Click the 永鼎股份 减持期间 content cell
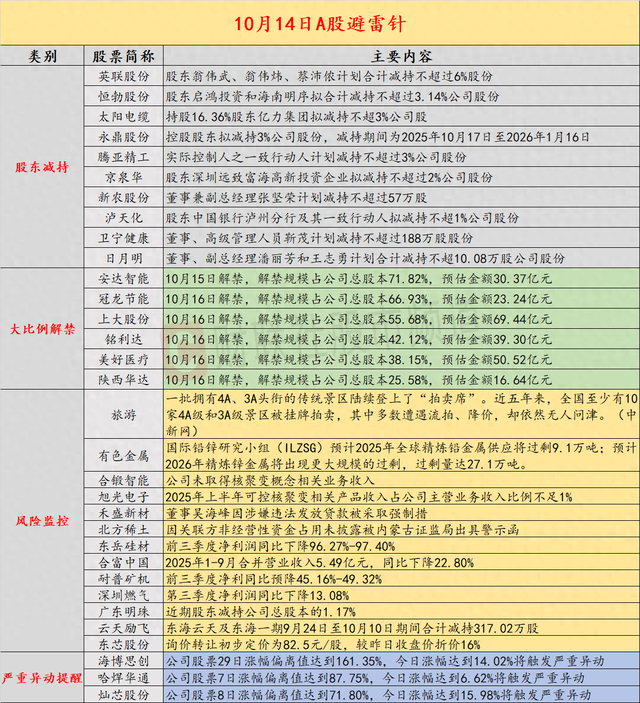This screenshot has width=640, height=703. [x=401, y=137]
